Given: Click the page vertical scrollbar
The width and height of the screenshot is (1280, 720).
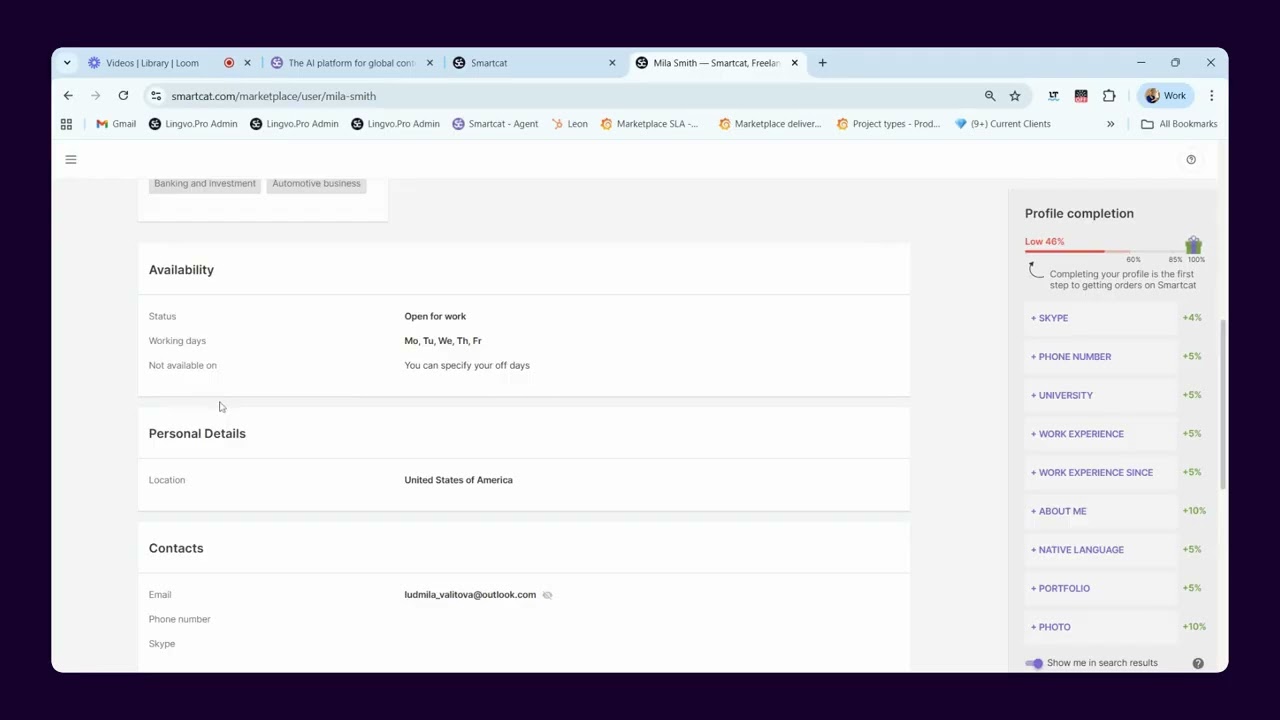Looking at the screenshot, I should [1223, 405].
